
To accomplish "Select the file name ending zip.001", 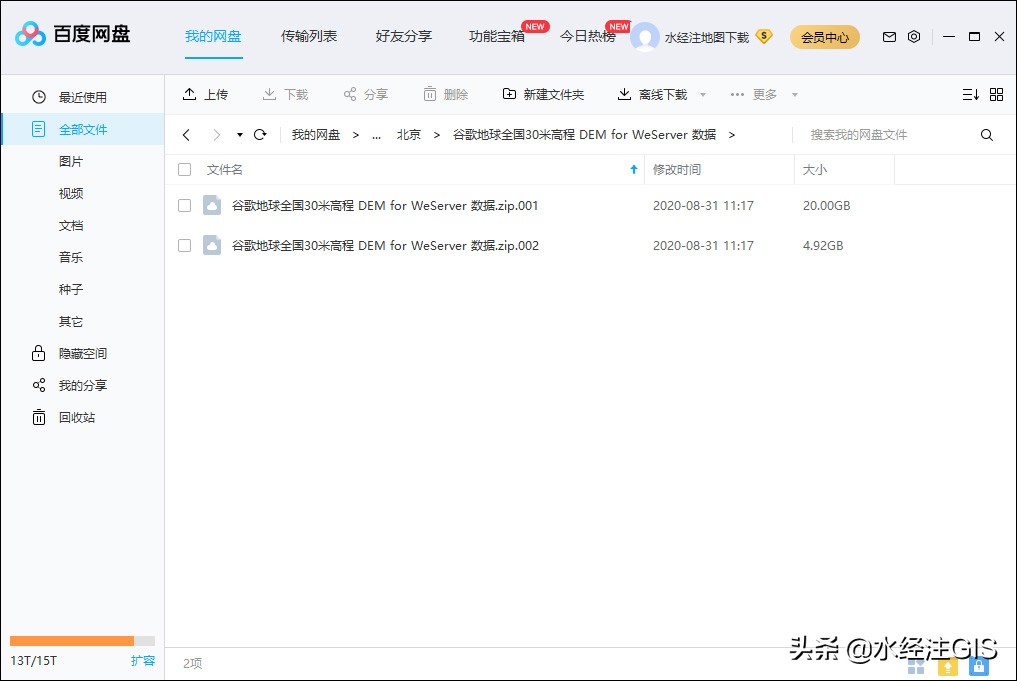I will 385,206.
